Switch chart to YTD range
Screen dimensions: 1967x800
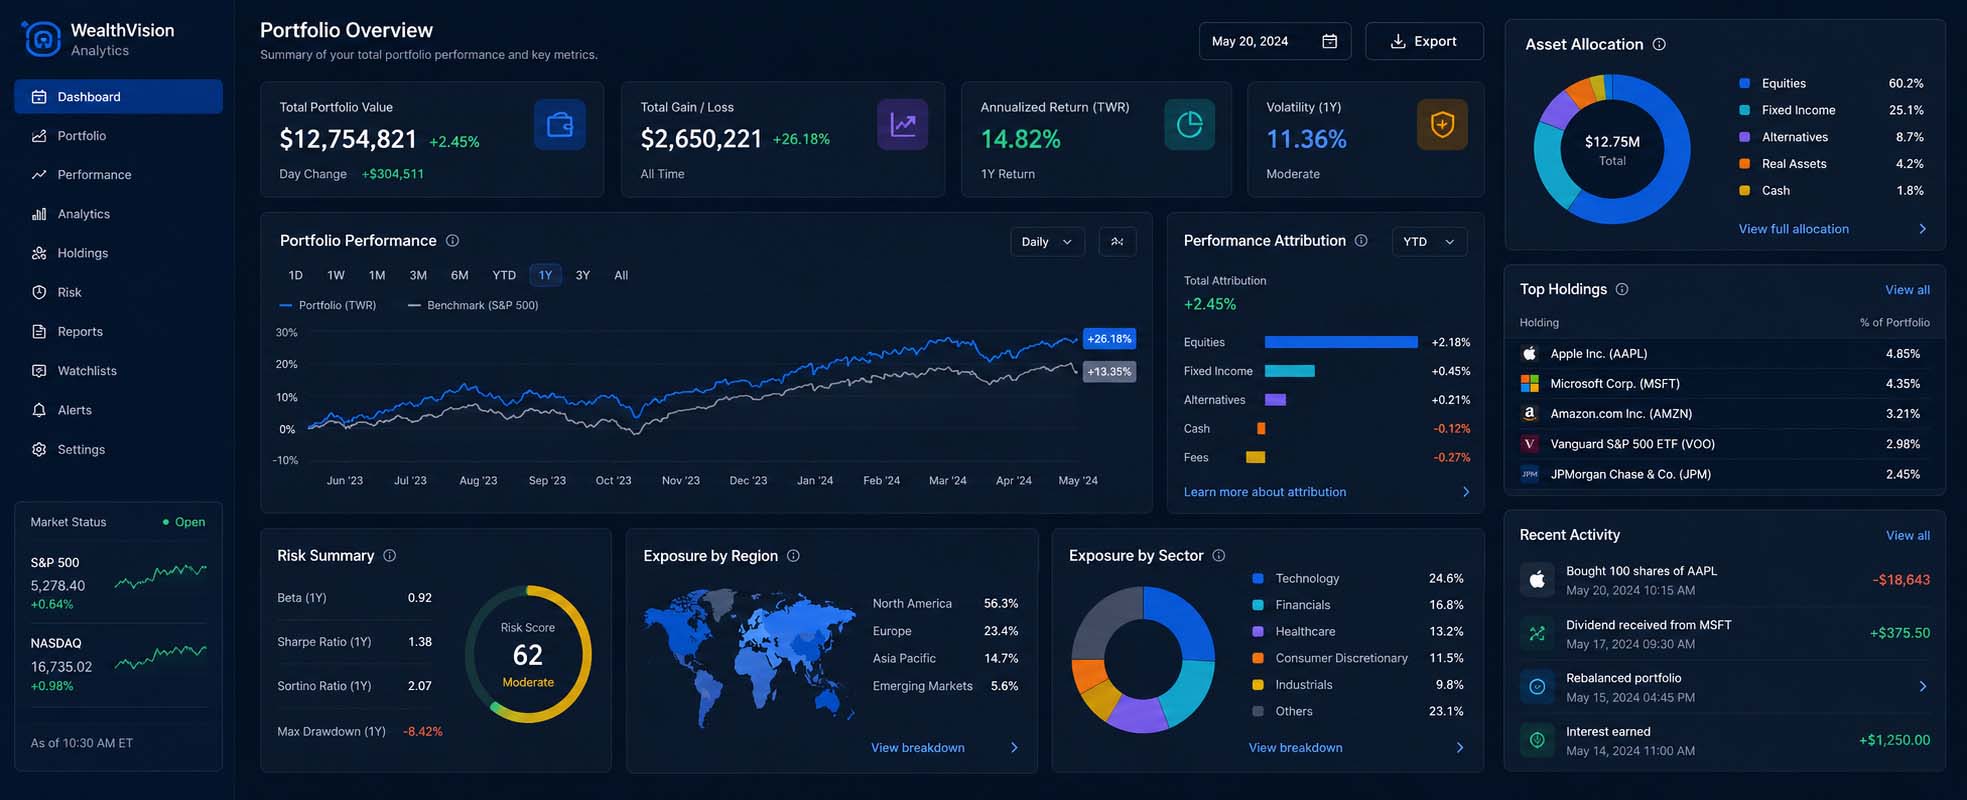coord(504,275)
